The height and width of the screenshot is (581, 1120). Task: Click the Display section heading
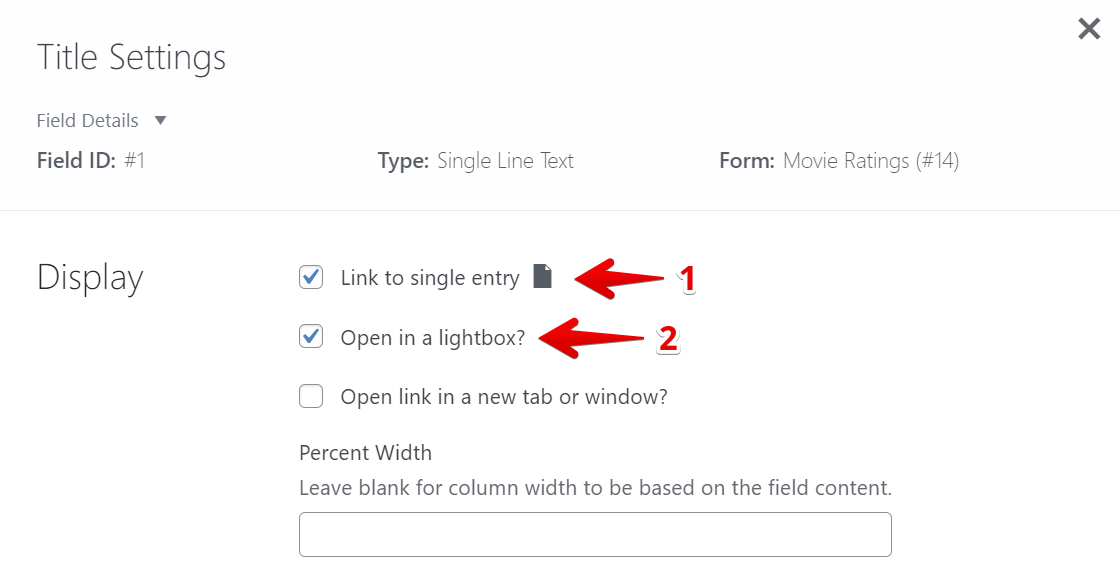[90, 278]
